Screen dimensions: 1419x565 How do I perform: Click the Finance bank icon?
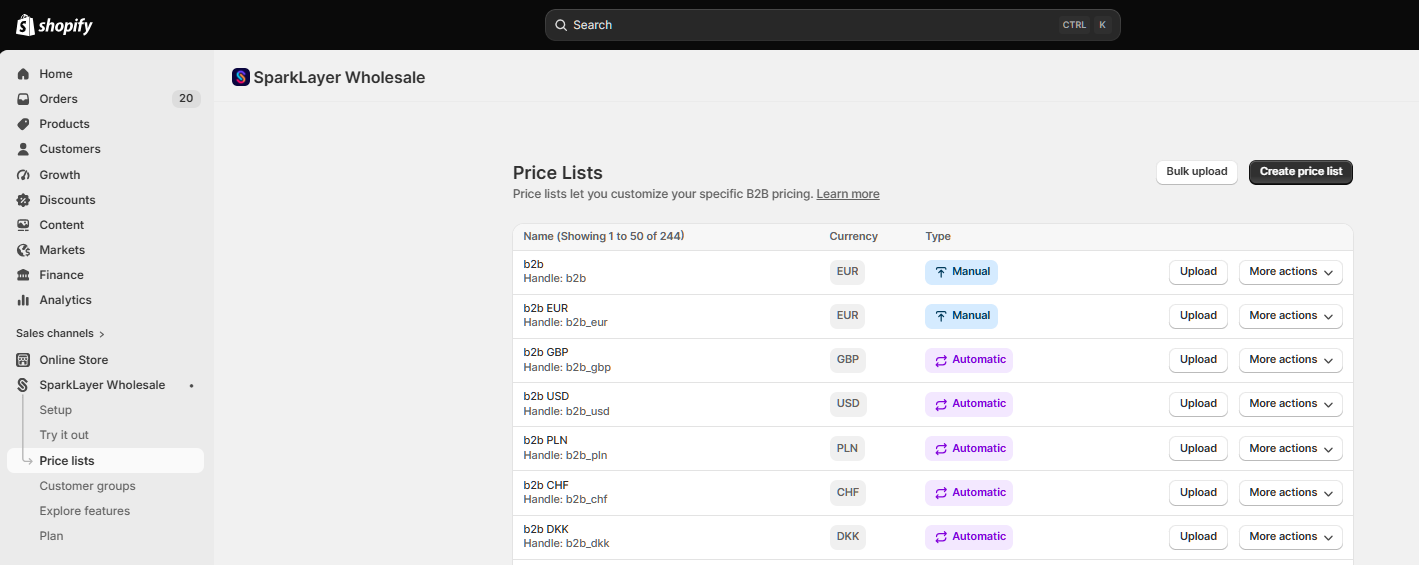click(23, 275)
